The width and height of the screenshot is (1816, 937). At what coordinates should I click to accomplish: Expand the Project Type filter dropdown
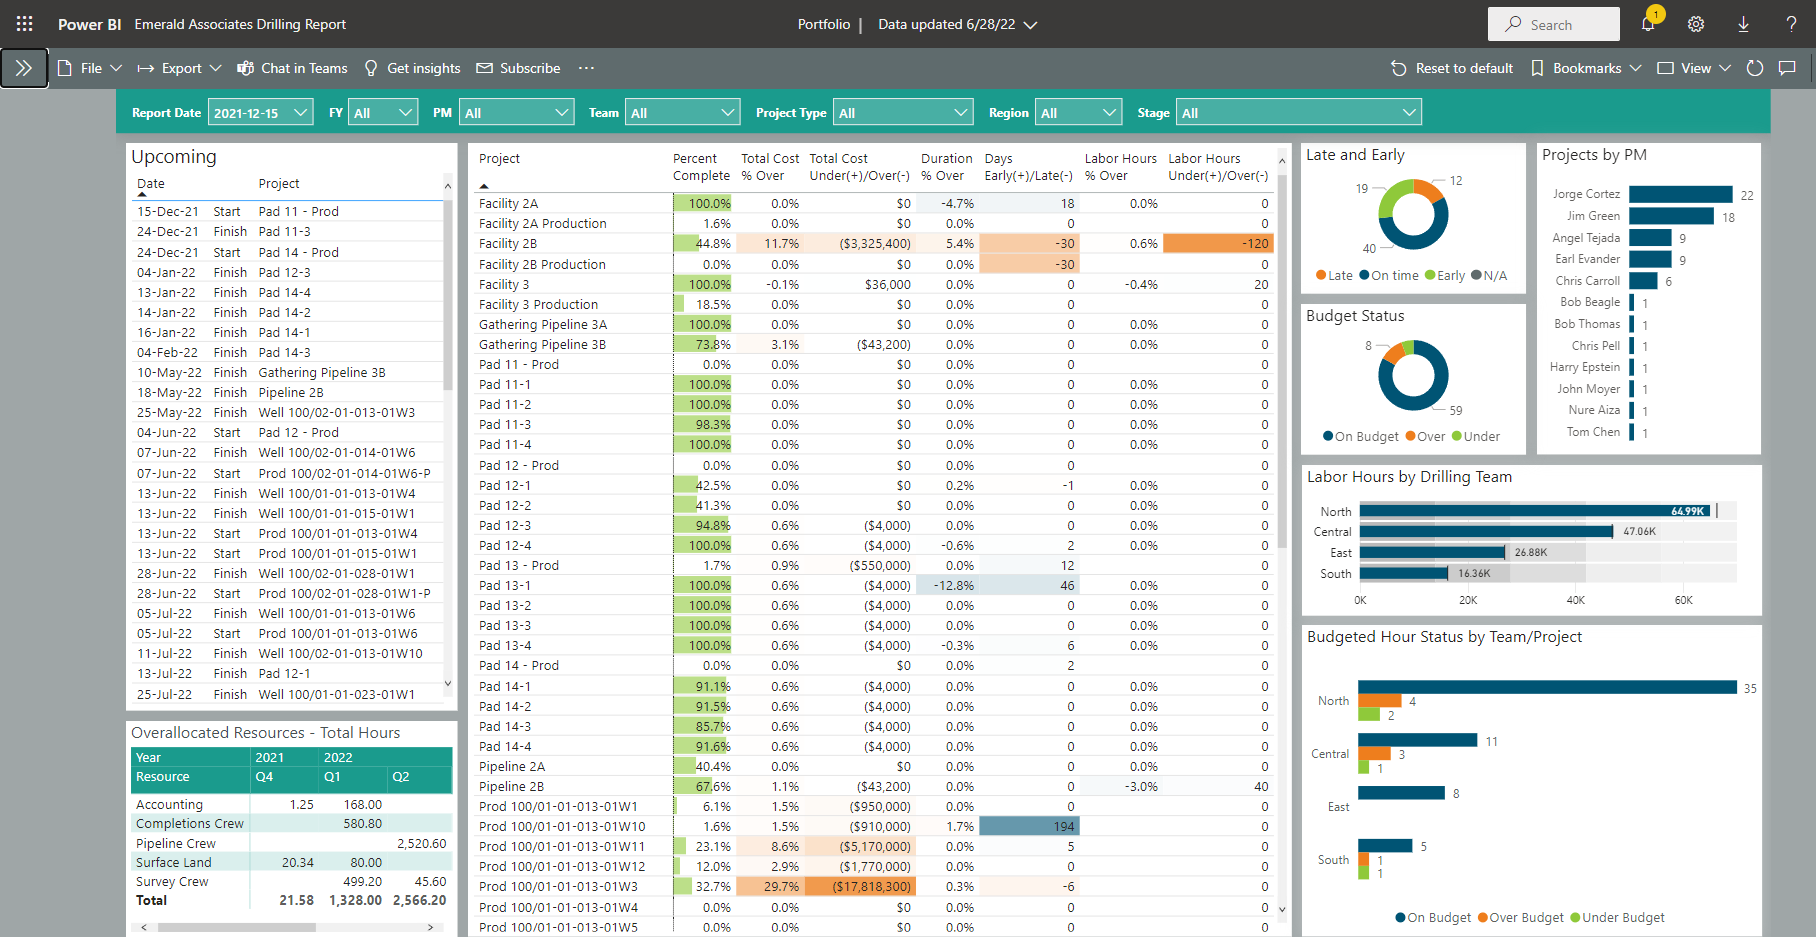[x=903, y=113]
